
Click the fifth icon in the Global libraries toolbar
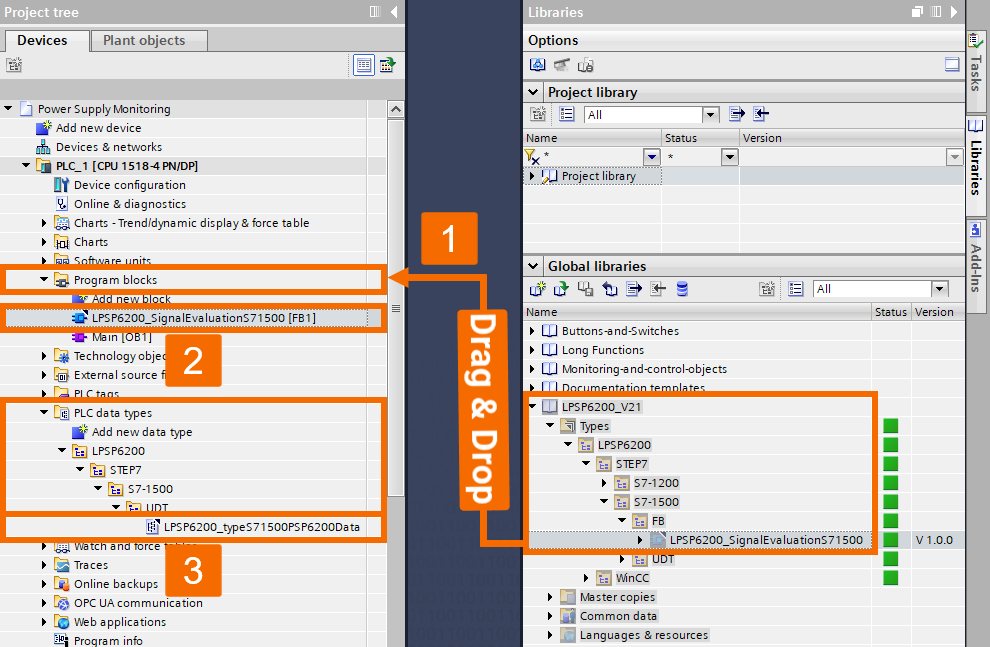pos(633,289)
